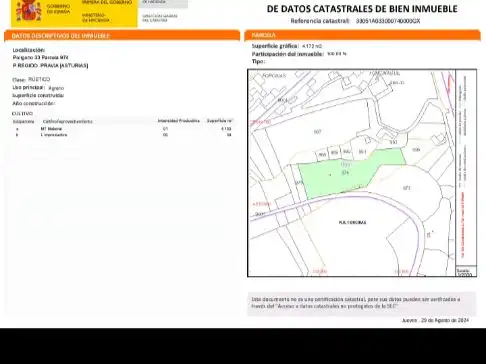Click parcel 991 on the cadastral map

[362, 152]
